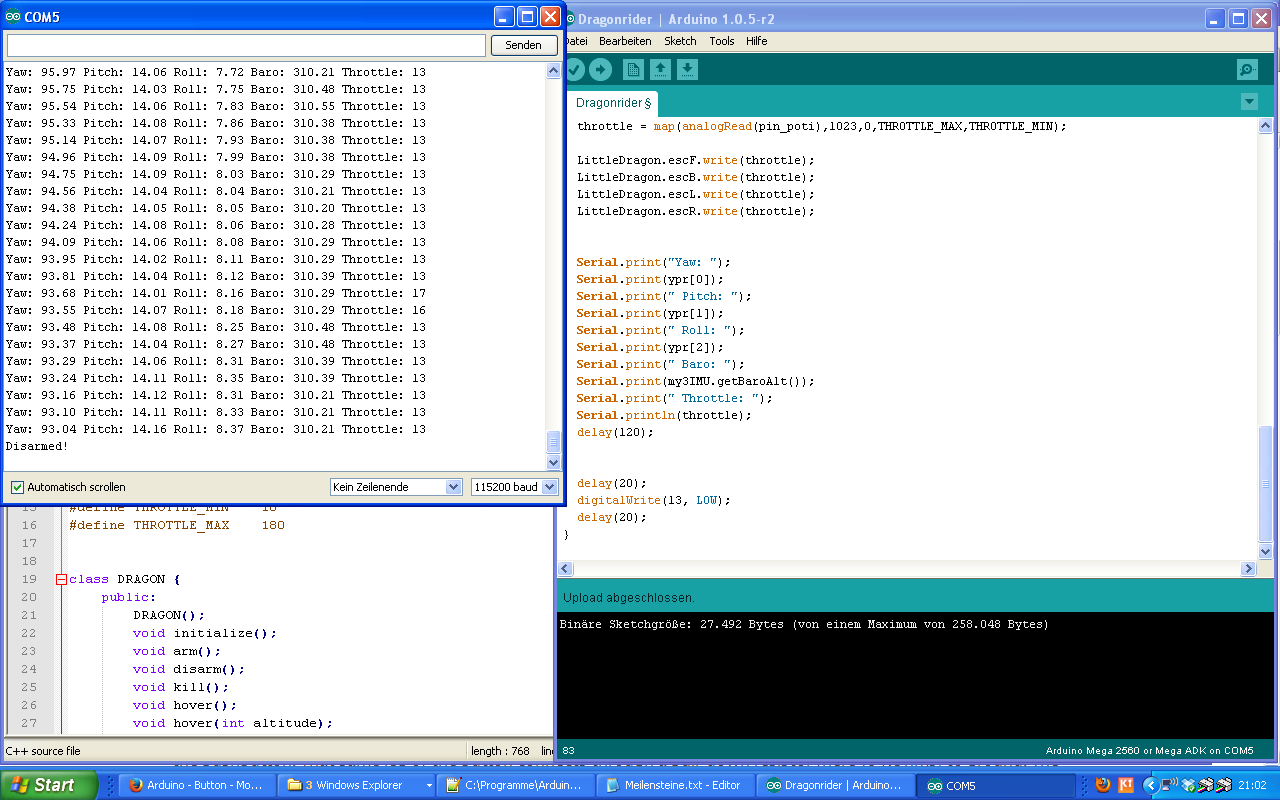
Task: Click the serial monitor vertical scrollbar thumb
Action: (553, 441)
